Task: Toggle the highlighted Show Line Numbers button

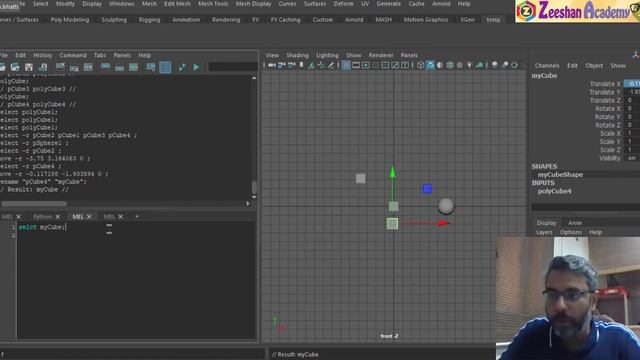Action: click(165, 67)
